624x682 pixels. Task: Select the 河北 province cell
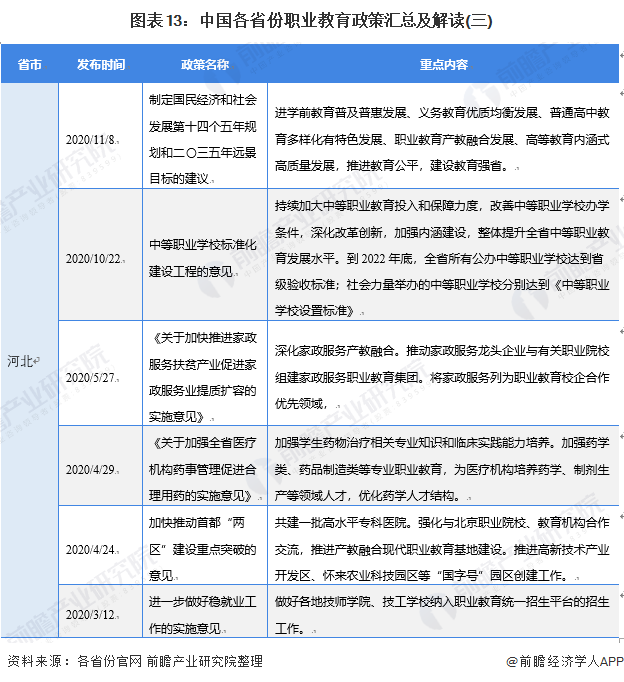[30, 360]
